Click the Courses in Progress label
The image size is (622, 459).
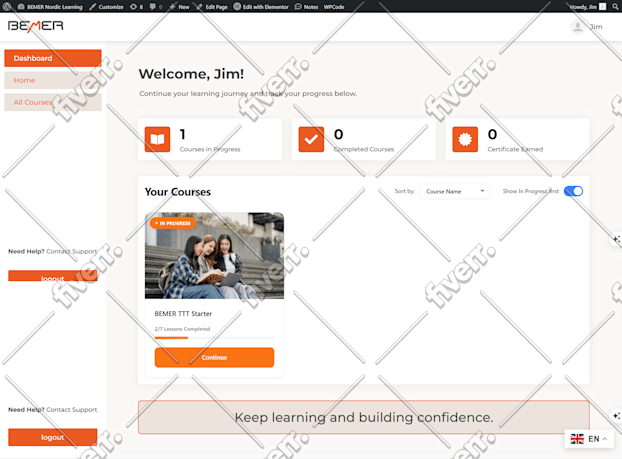pyautogui.click(x=210, y=149)
